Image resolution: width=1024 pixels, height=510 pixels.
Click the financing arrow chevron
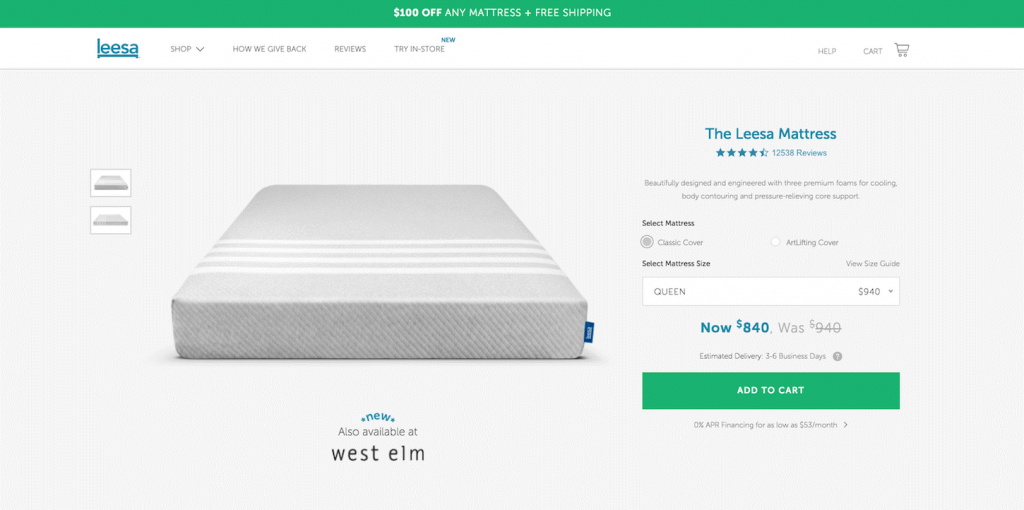click(846, 424)
